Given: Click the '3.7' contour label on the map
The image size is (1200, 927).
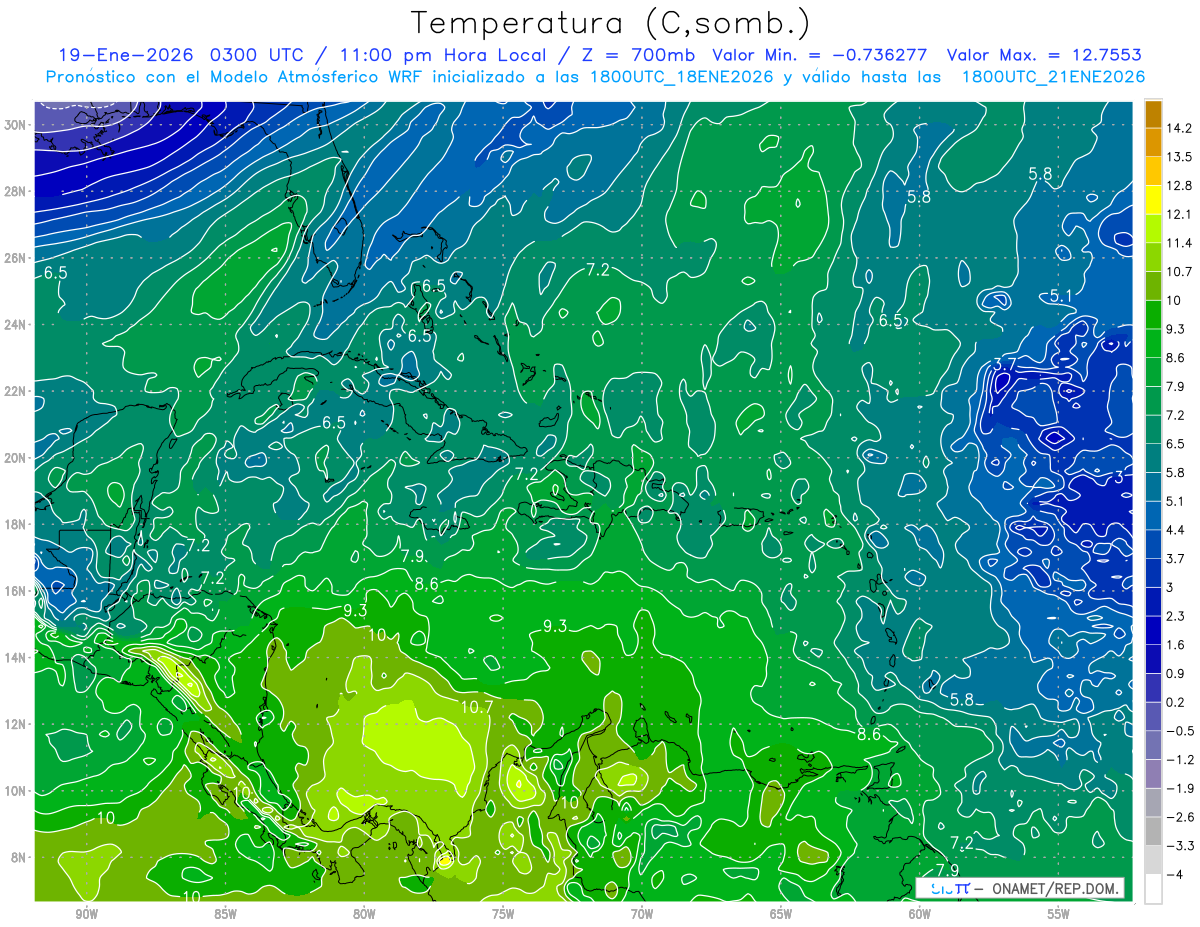Looking at the screenshot, I should tap(1003, 363).
